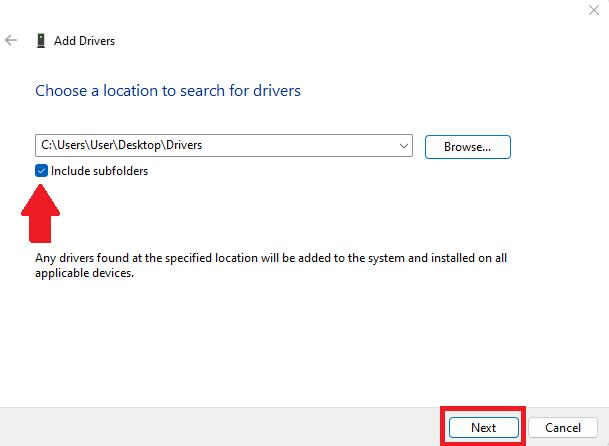
Task: Click the Add Drivers device icon
Action: tap(41, 40)
